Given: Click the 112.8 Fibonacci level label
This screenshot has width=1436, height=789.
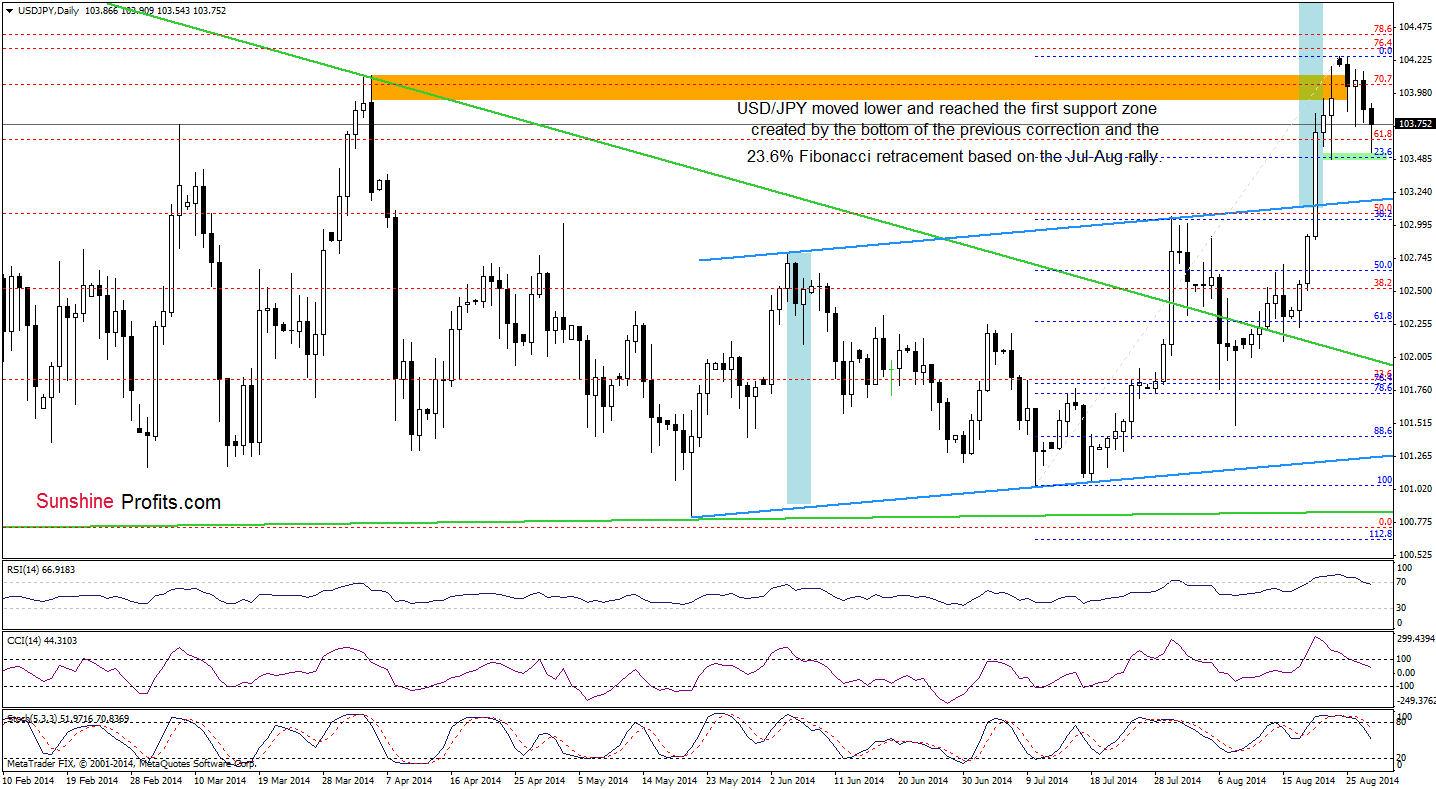Looking at the screenshot, I should click(x=1381, y=535).
